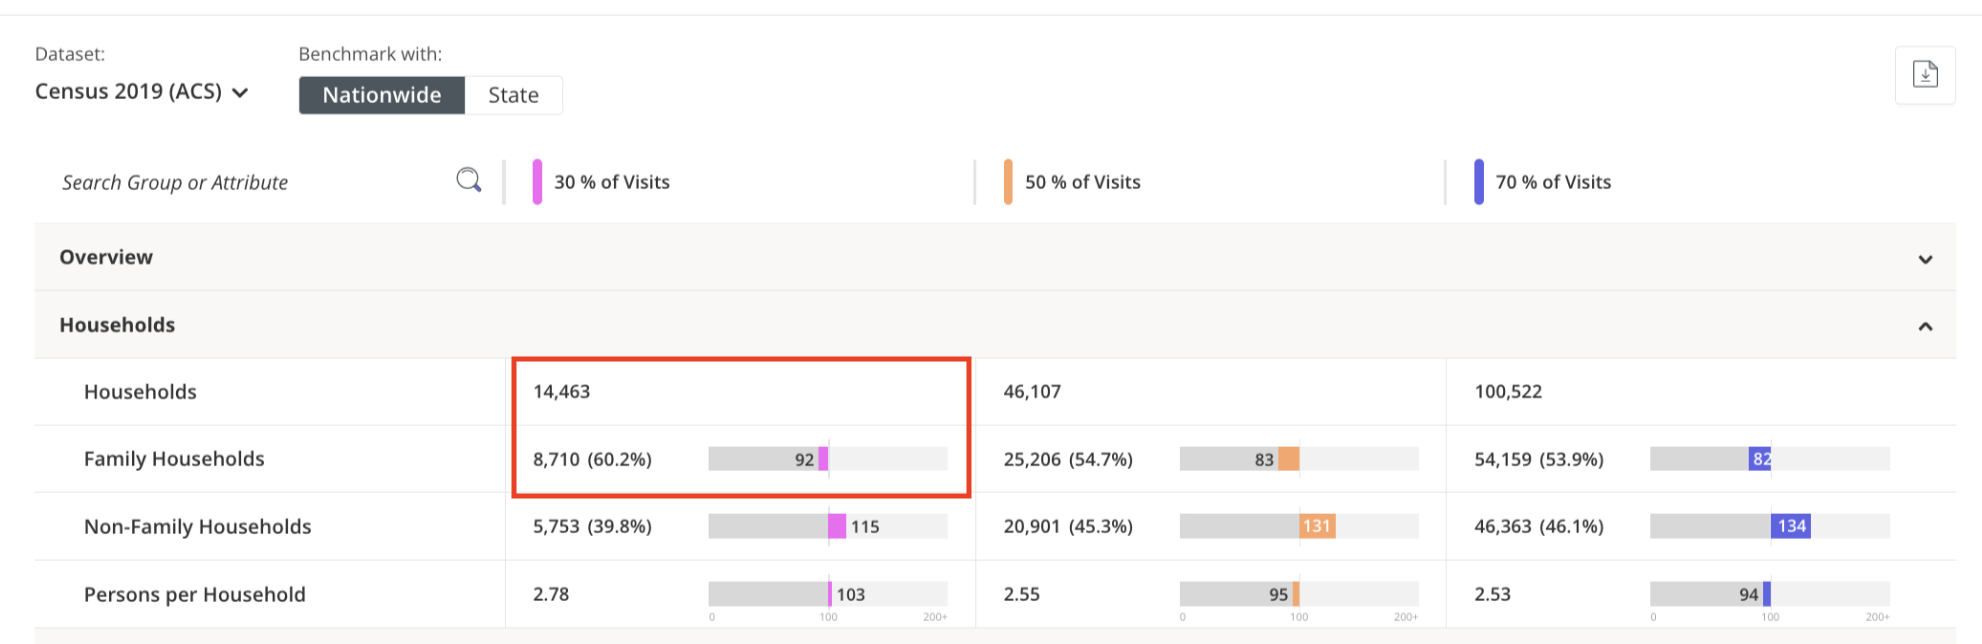Screen dimensions: 1982x644
Task: Click the pink 30 % of Visits swatch
Action: coord(537,182)
